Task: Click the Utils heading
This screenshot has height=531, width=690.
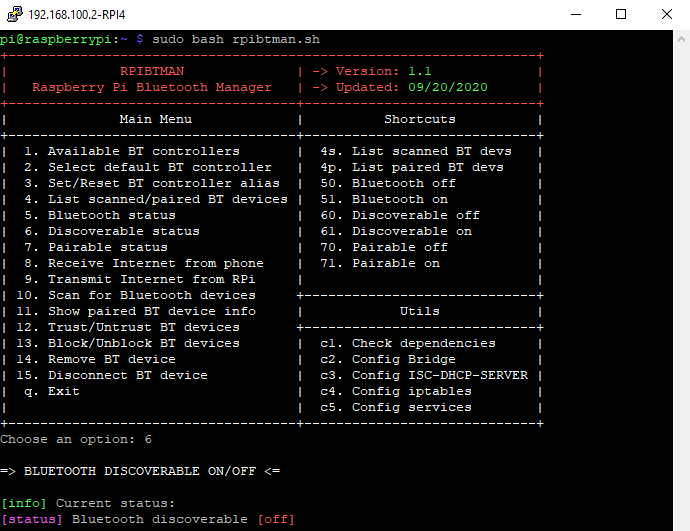Action: [x=420, y=311]
